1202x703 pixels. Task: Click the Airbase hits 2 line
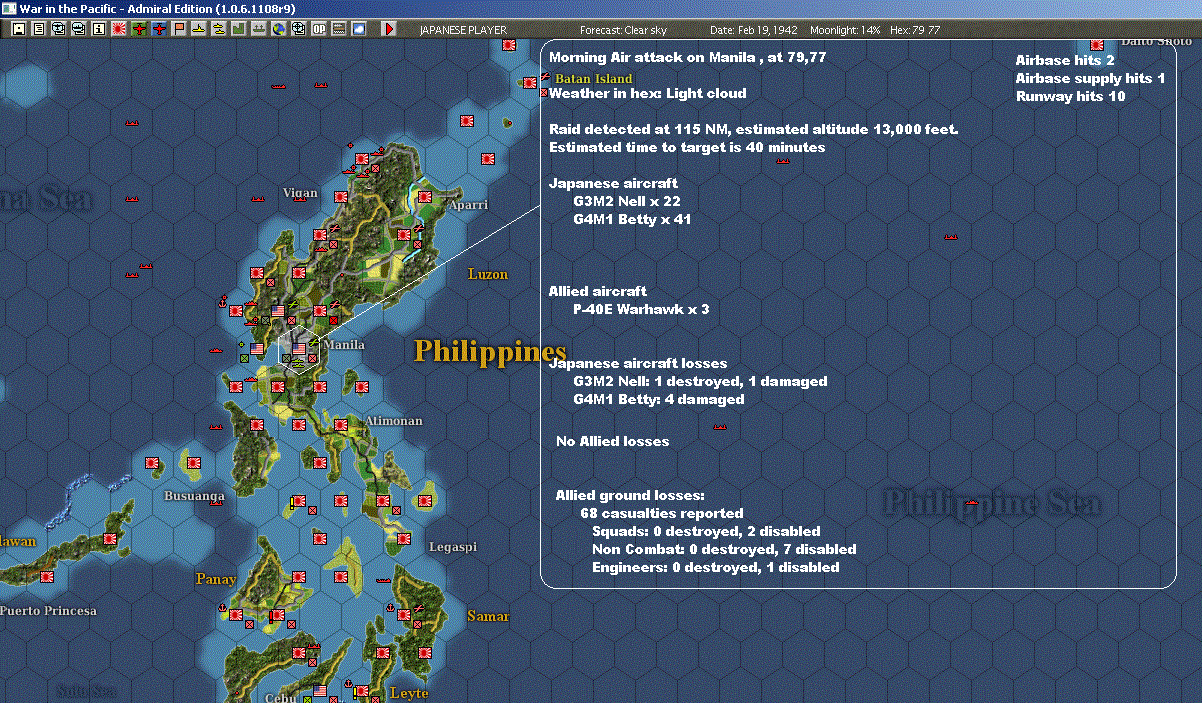1065,61
